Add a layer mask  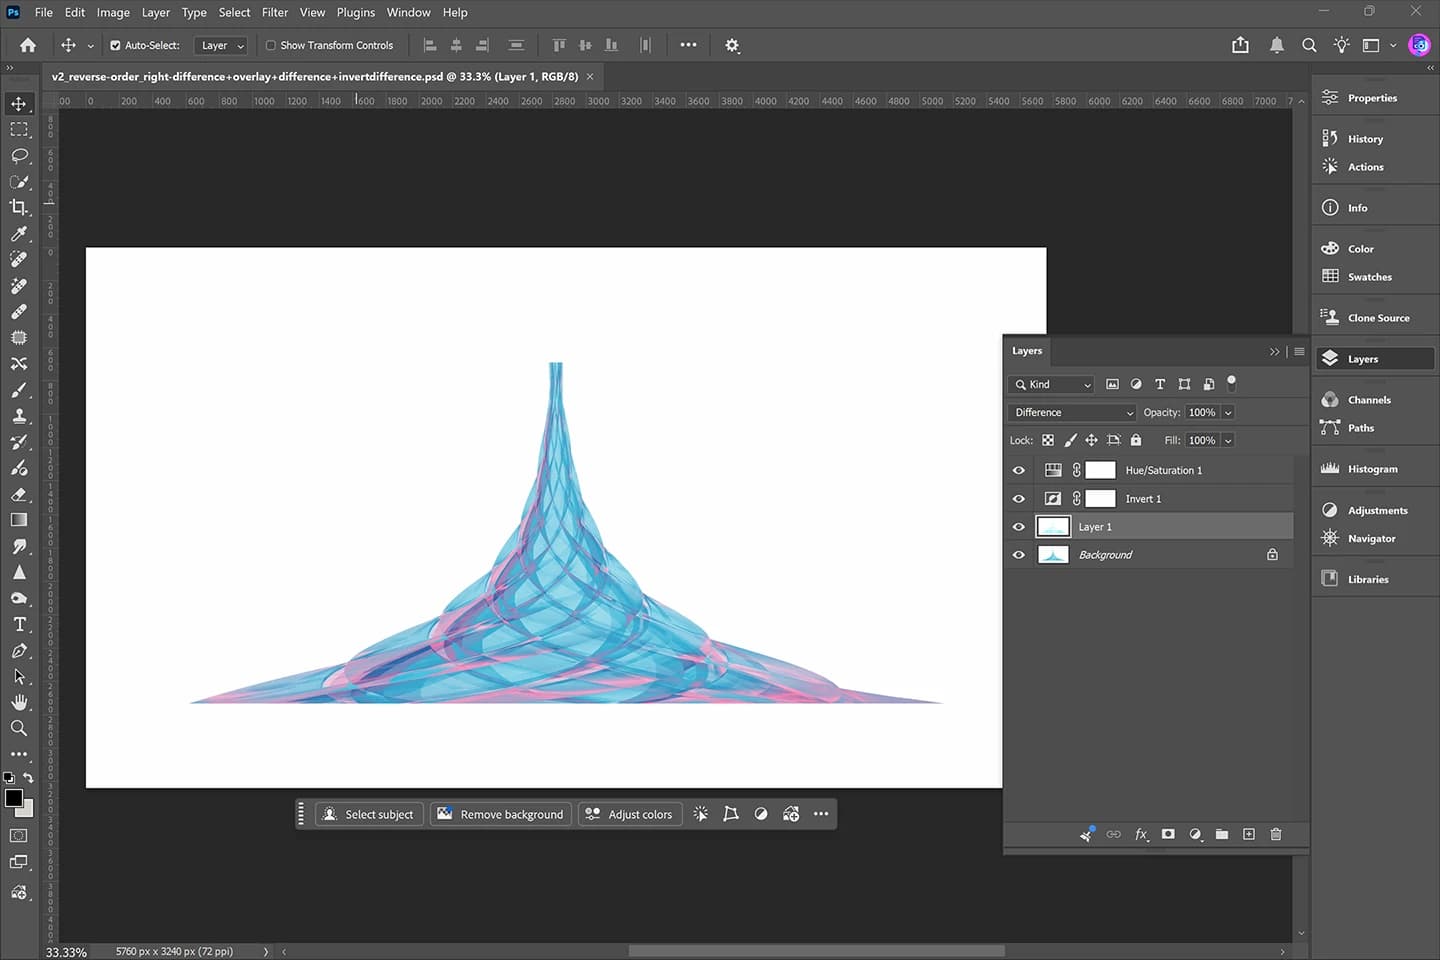[1168, 834]
